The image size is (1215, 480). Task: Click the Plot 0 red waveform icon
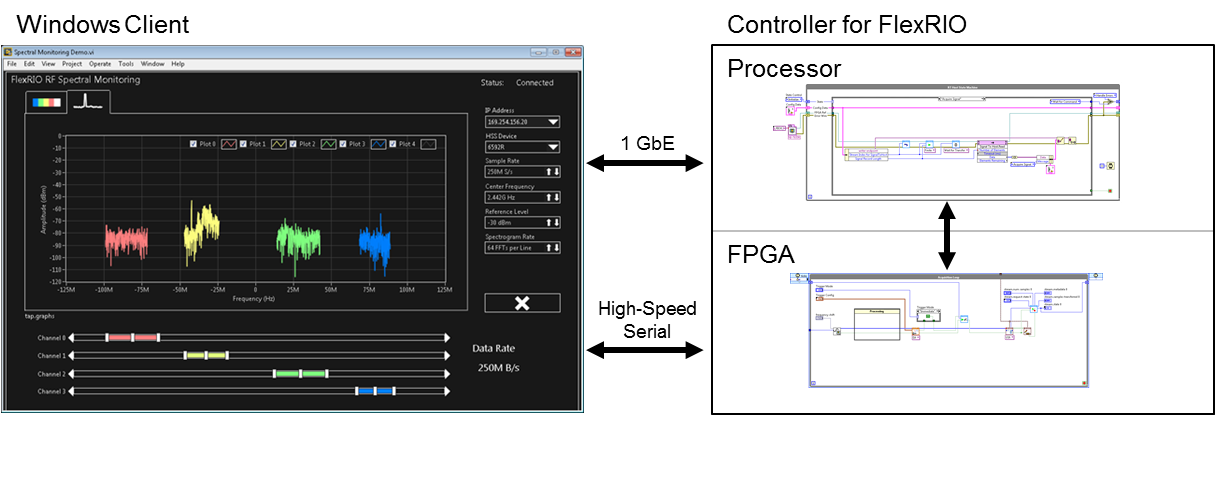click(227, 144)
